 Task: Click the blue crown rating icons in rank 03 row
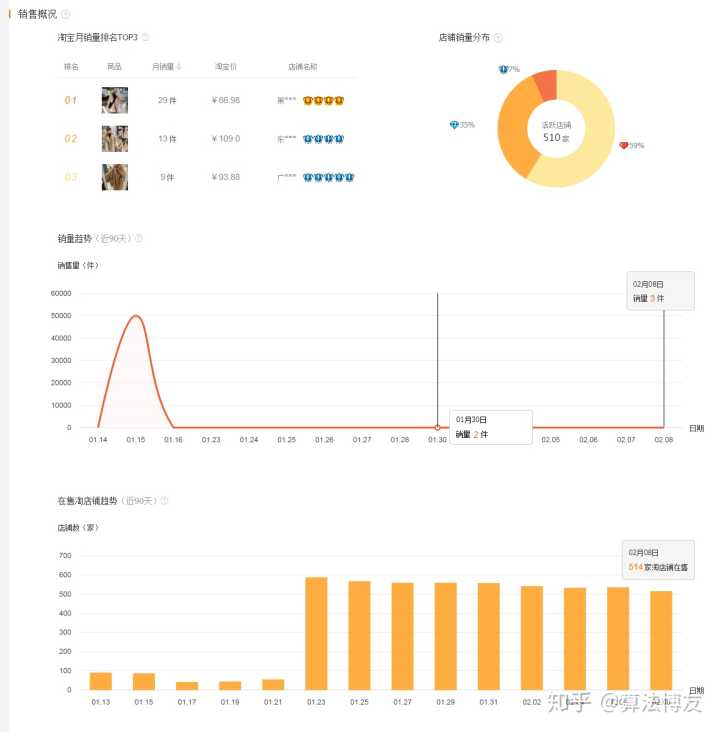(x=328, y=177)
